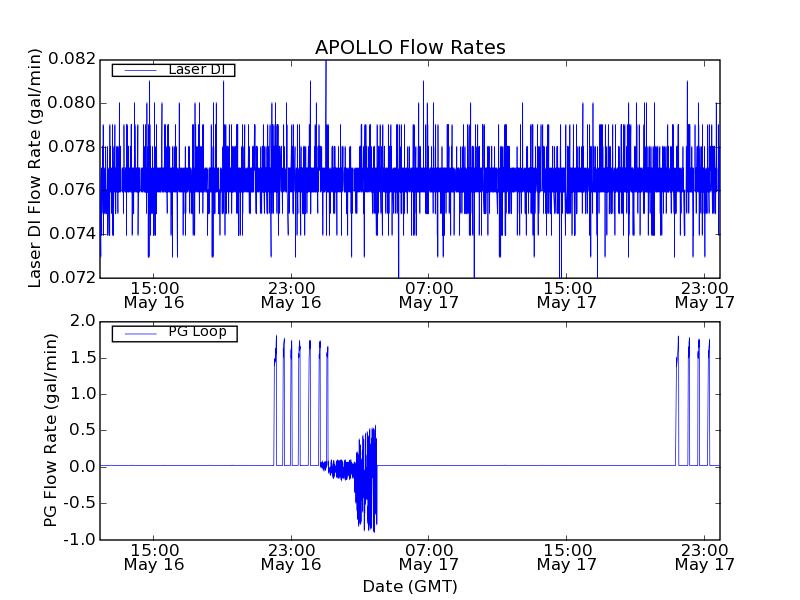Select the Laser DI legend label
The width and height of the screenshot is (800, 600).
coord(198,69)
